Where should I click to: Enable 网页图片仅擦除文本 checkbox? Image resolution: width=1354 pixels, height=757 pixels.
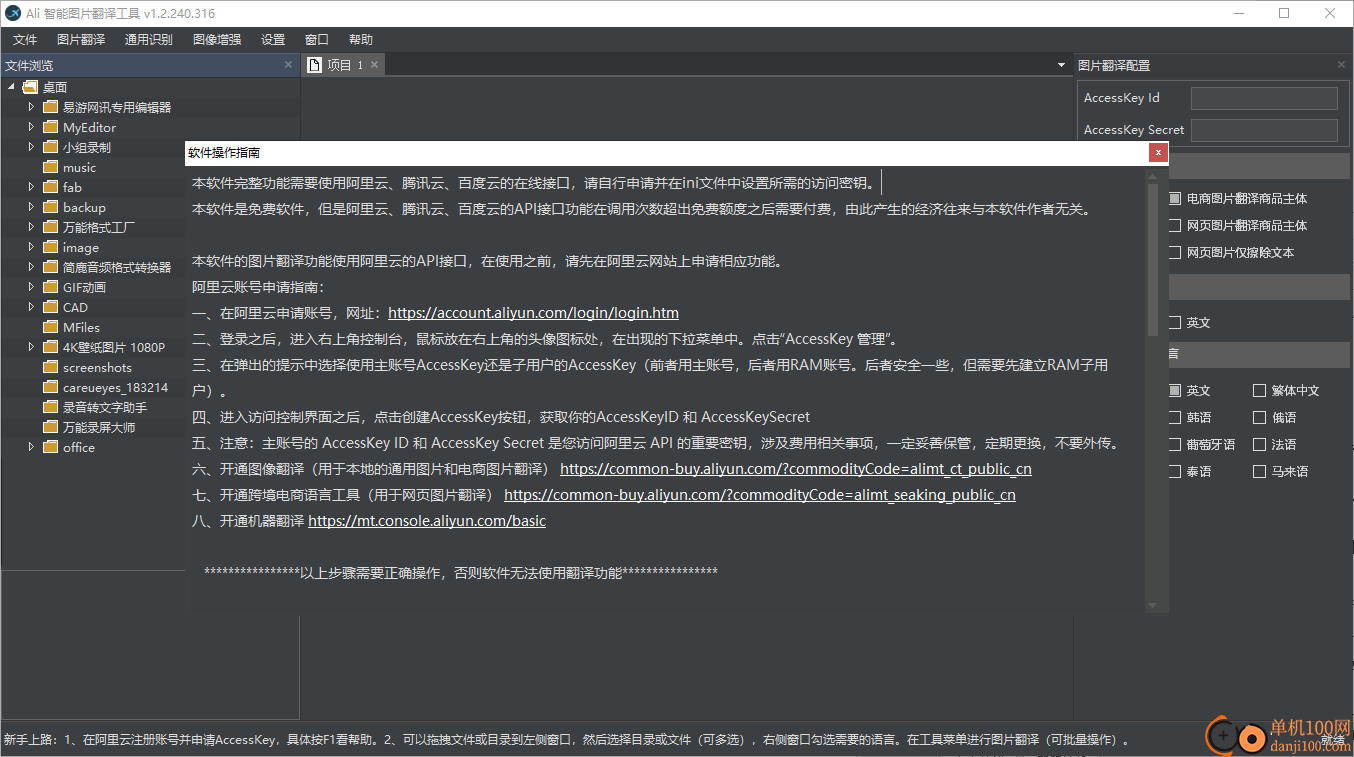point(1175,252)
